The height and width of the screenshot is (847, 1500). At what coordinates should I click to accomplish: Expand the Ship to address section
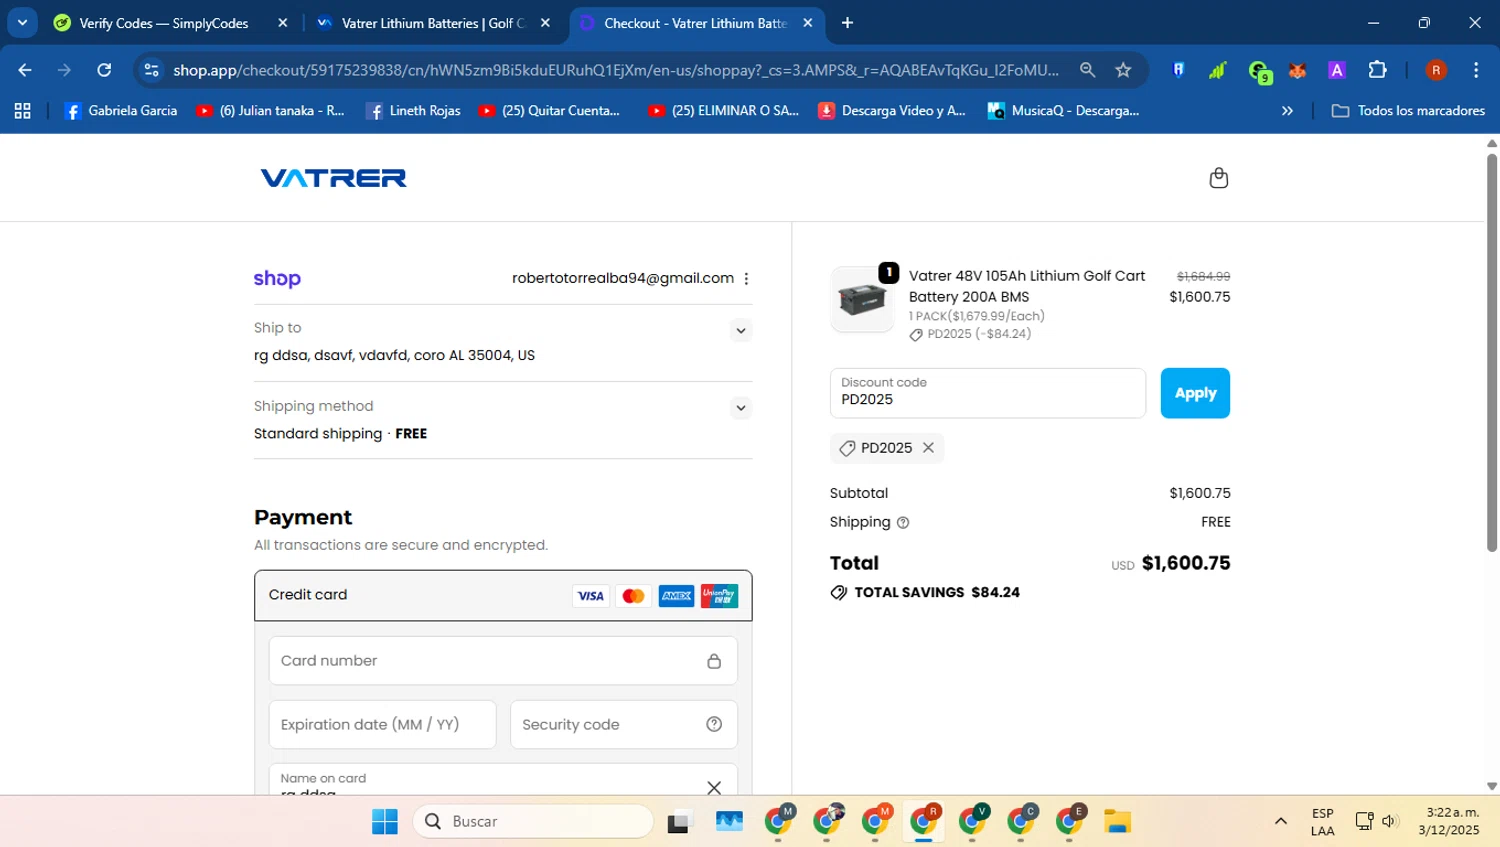click(740, 330)
